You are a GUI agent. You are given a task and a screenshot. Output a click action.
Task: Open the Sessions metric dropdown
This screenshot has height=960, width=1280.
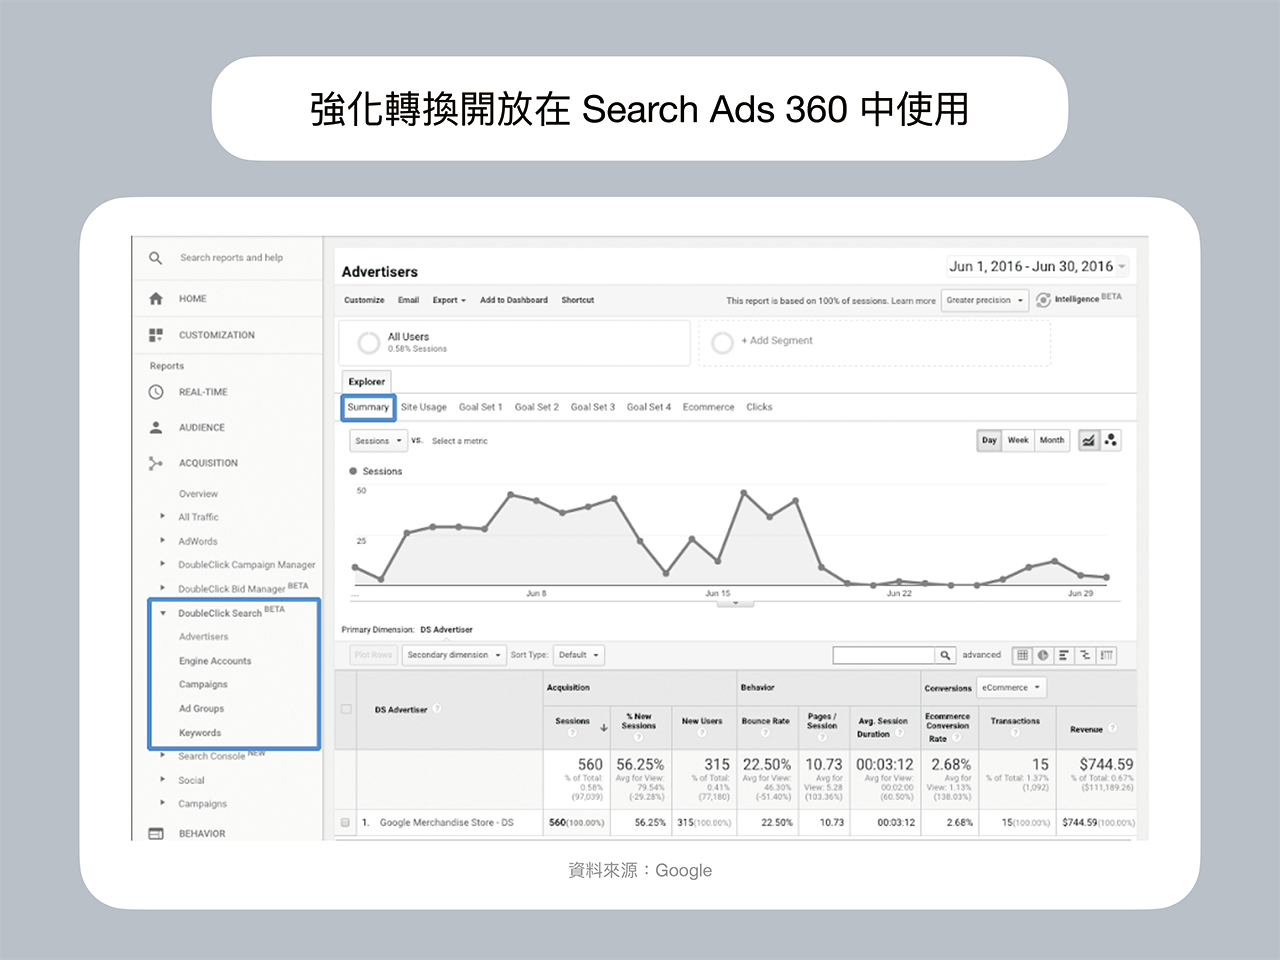[378, 441]
